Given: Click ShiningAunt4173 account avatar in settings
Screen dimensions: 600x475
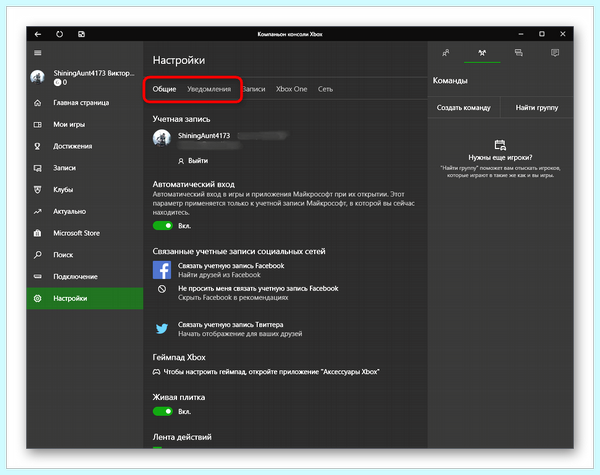Looking at the screenshot, I should pyautogui.click(x=162, y=138).
